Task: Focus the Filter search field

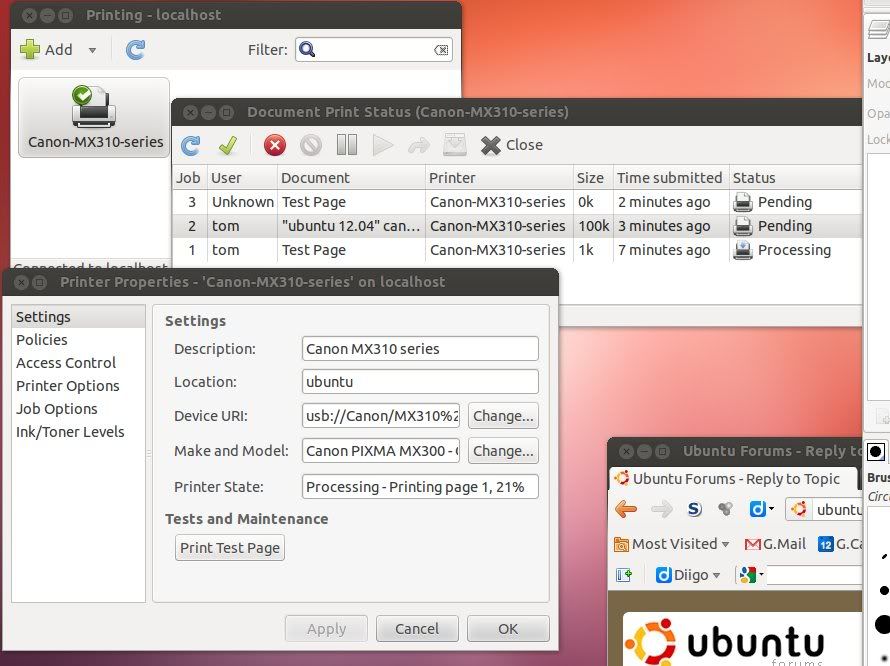Action: pos(373,50)
